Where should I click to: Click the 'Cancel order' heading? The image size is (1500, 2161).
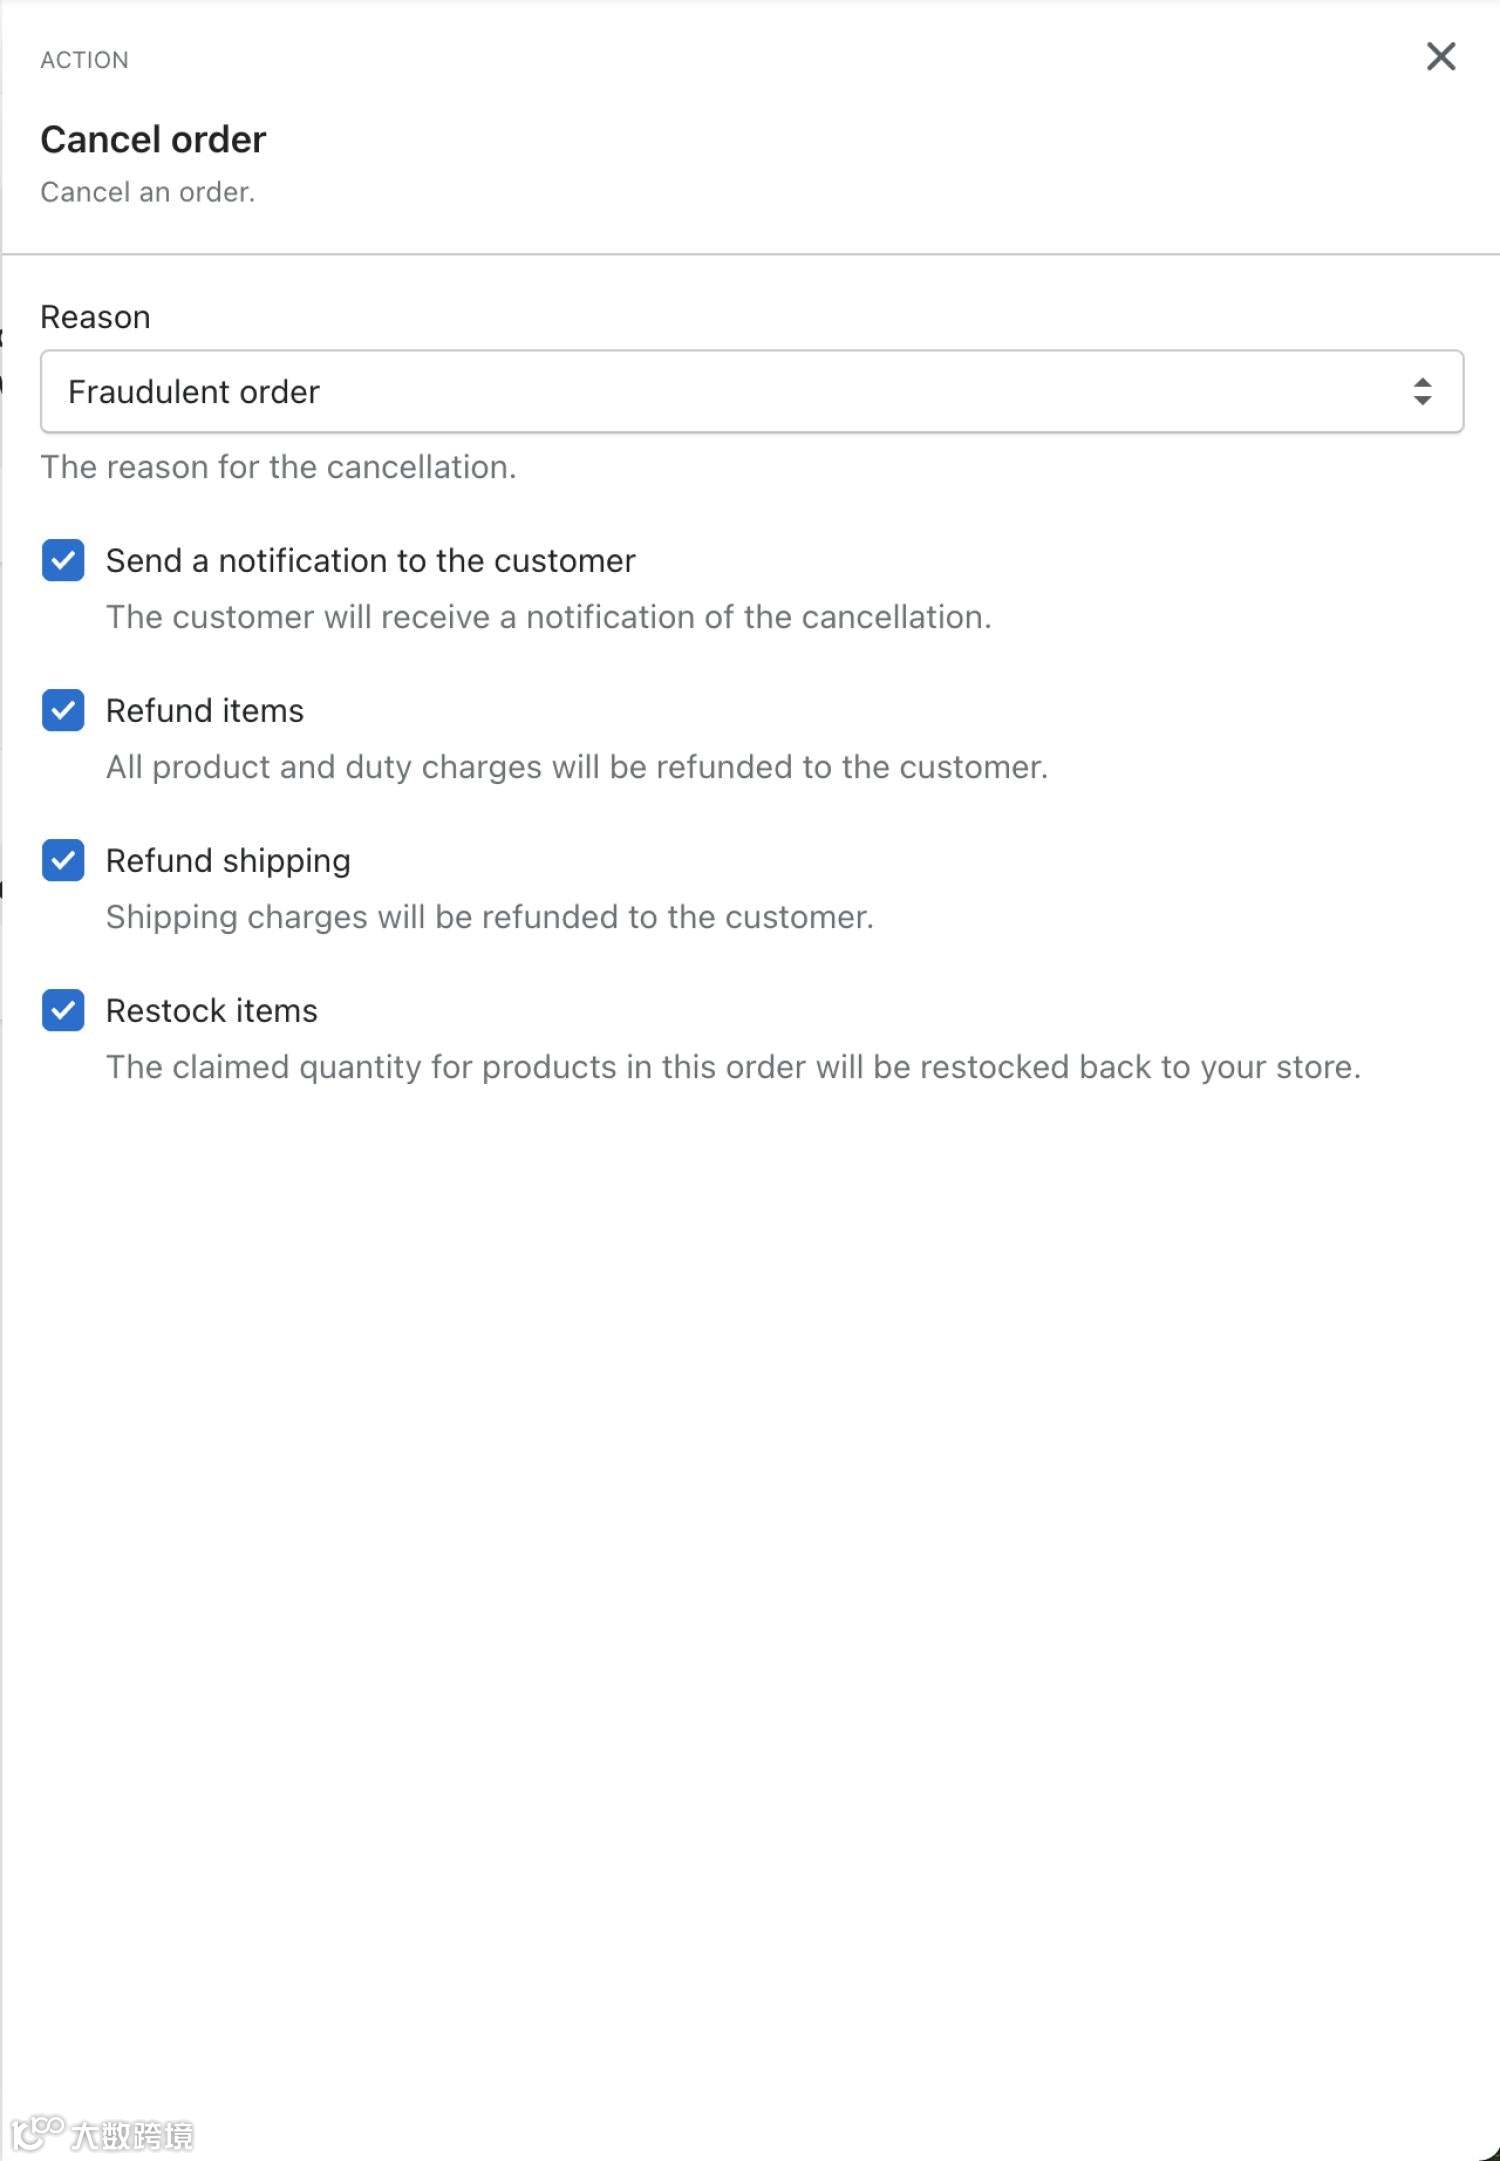(x=153, y=140)
